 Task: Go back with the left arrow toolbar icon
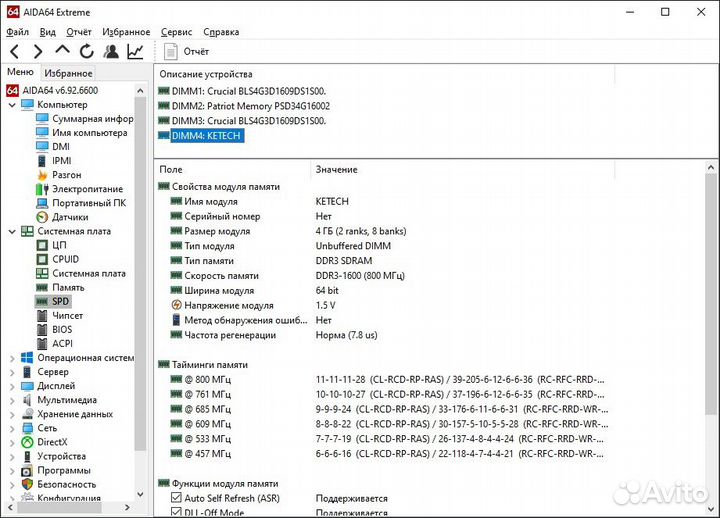pyautogui.click(x=14, y=51)
